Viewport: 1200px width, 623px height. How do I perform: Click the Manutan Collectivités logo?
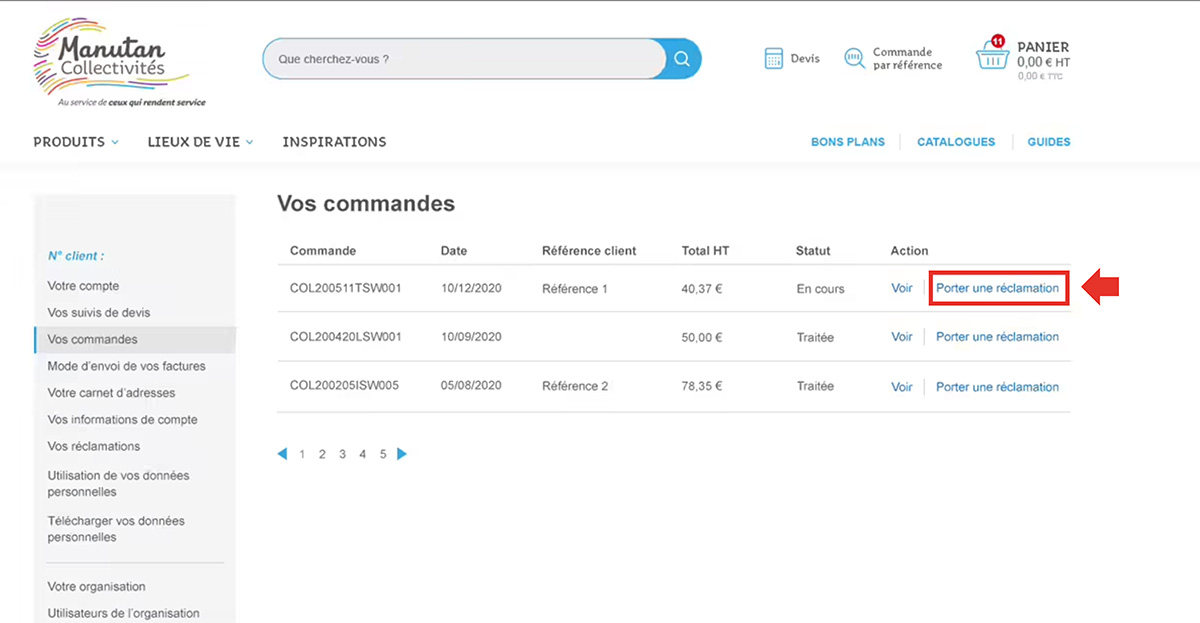(x=112, y=60)
